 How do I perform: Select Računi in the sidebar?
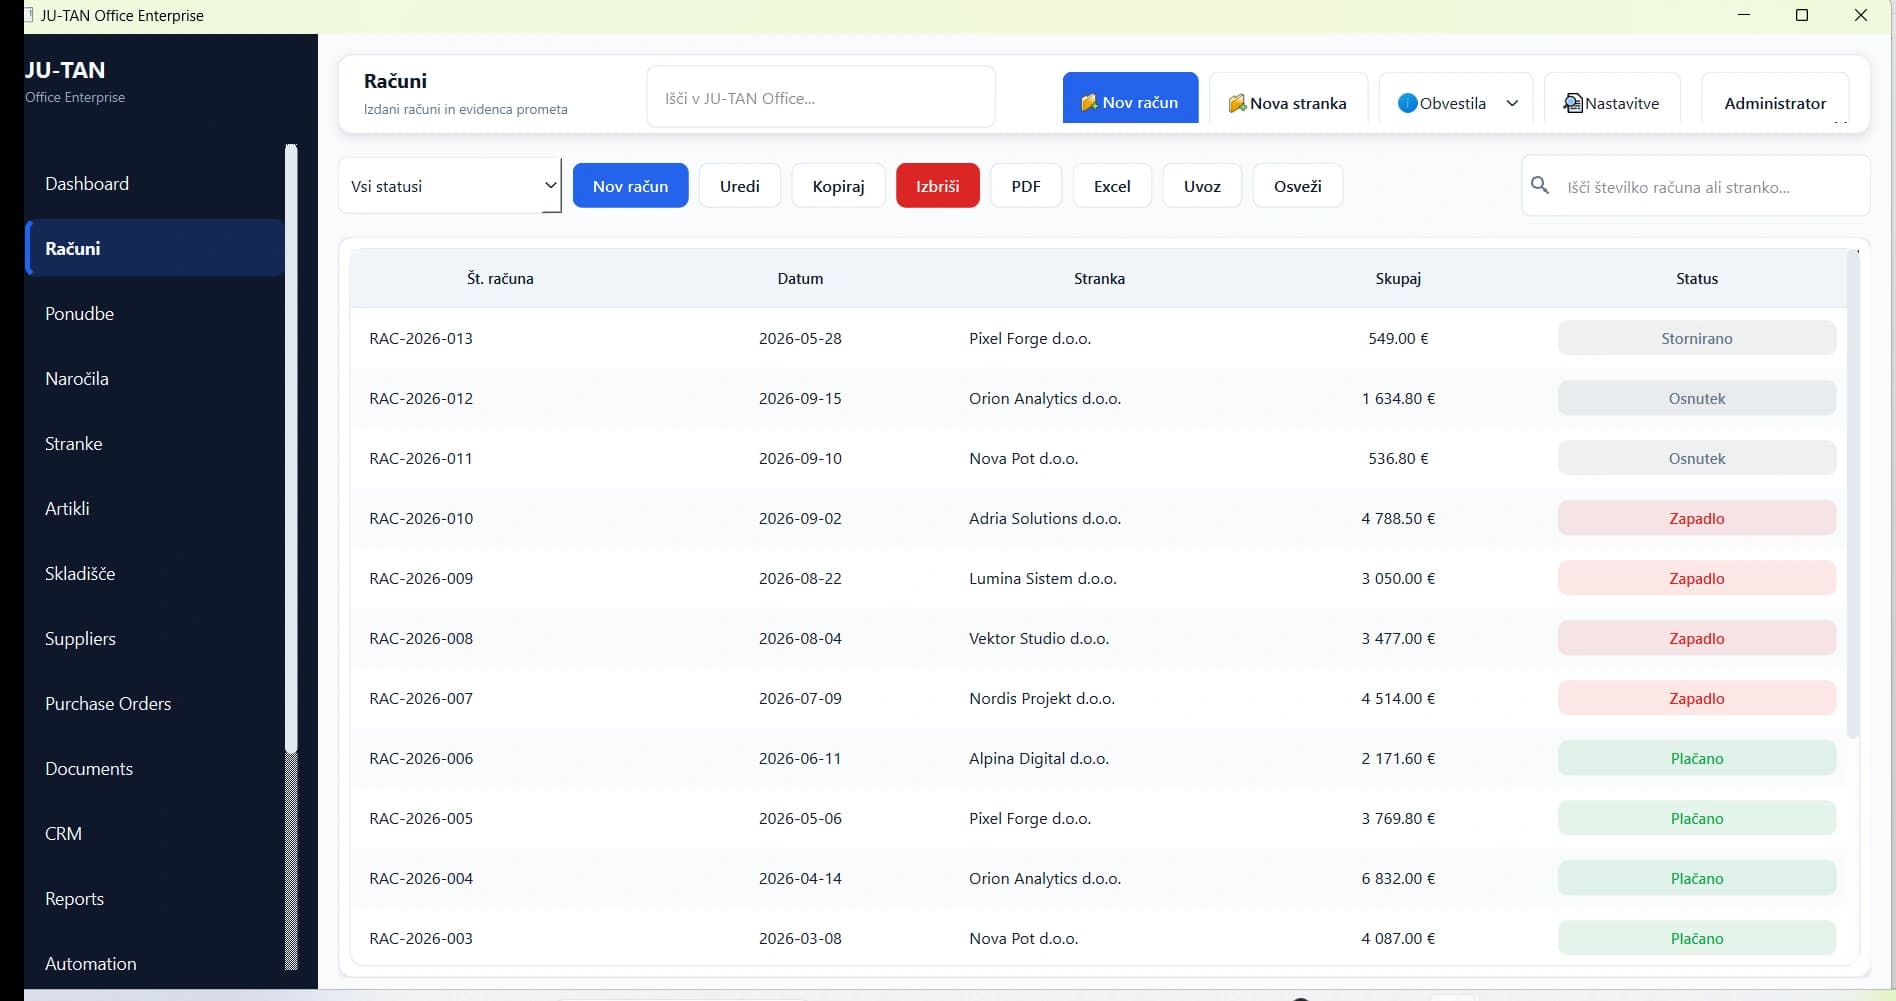(155, 248)
